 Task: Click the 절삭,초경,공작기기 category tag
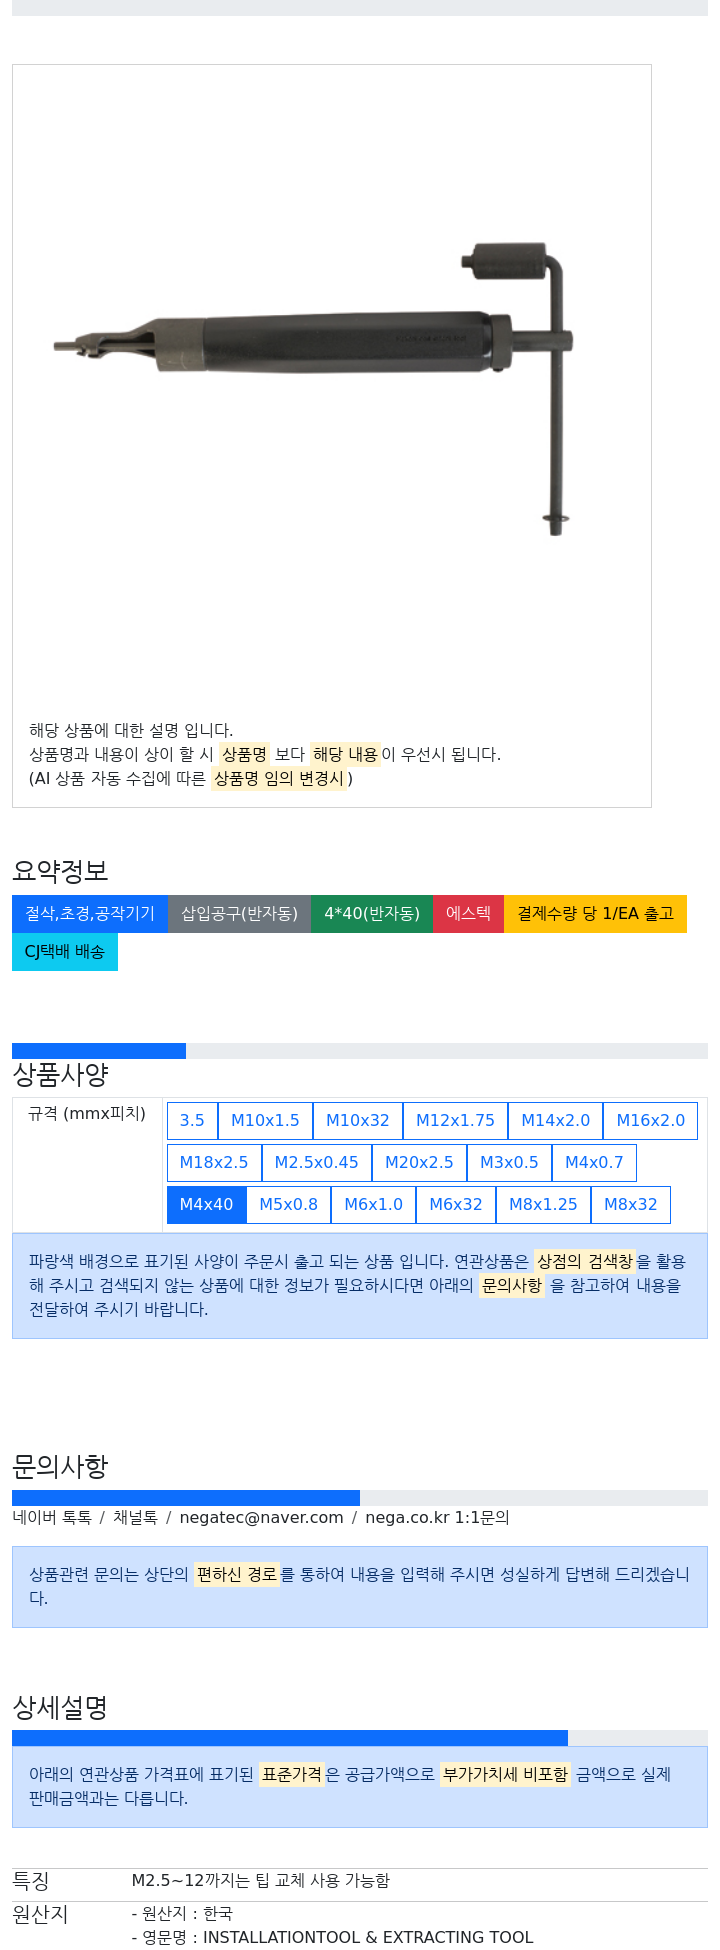click(90, 914)
